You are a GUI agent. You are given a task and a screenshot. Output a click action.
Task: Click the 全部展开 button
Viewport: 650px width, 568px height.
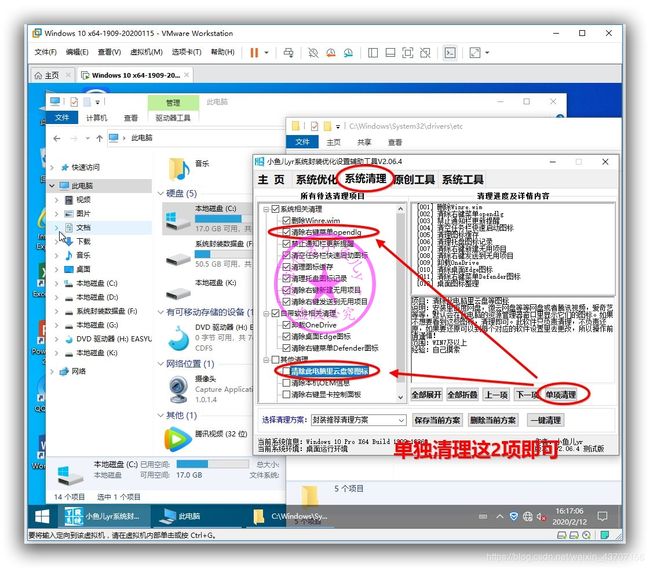point(426,395)
